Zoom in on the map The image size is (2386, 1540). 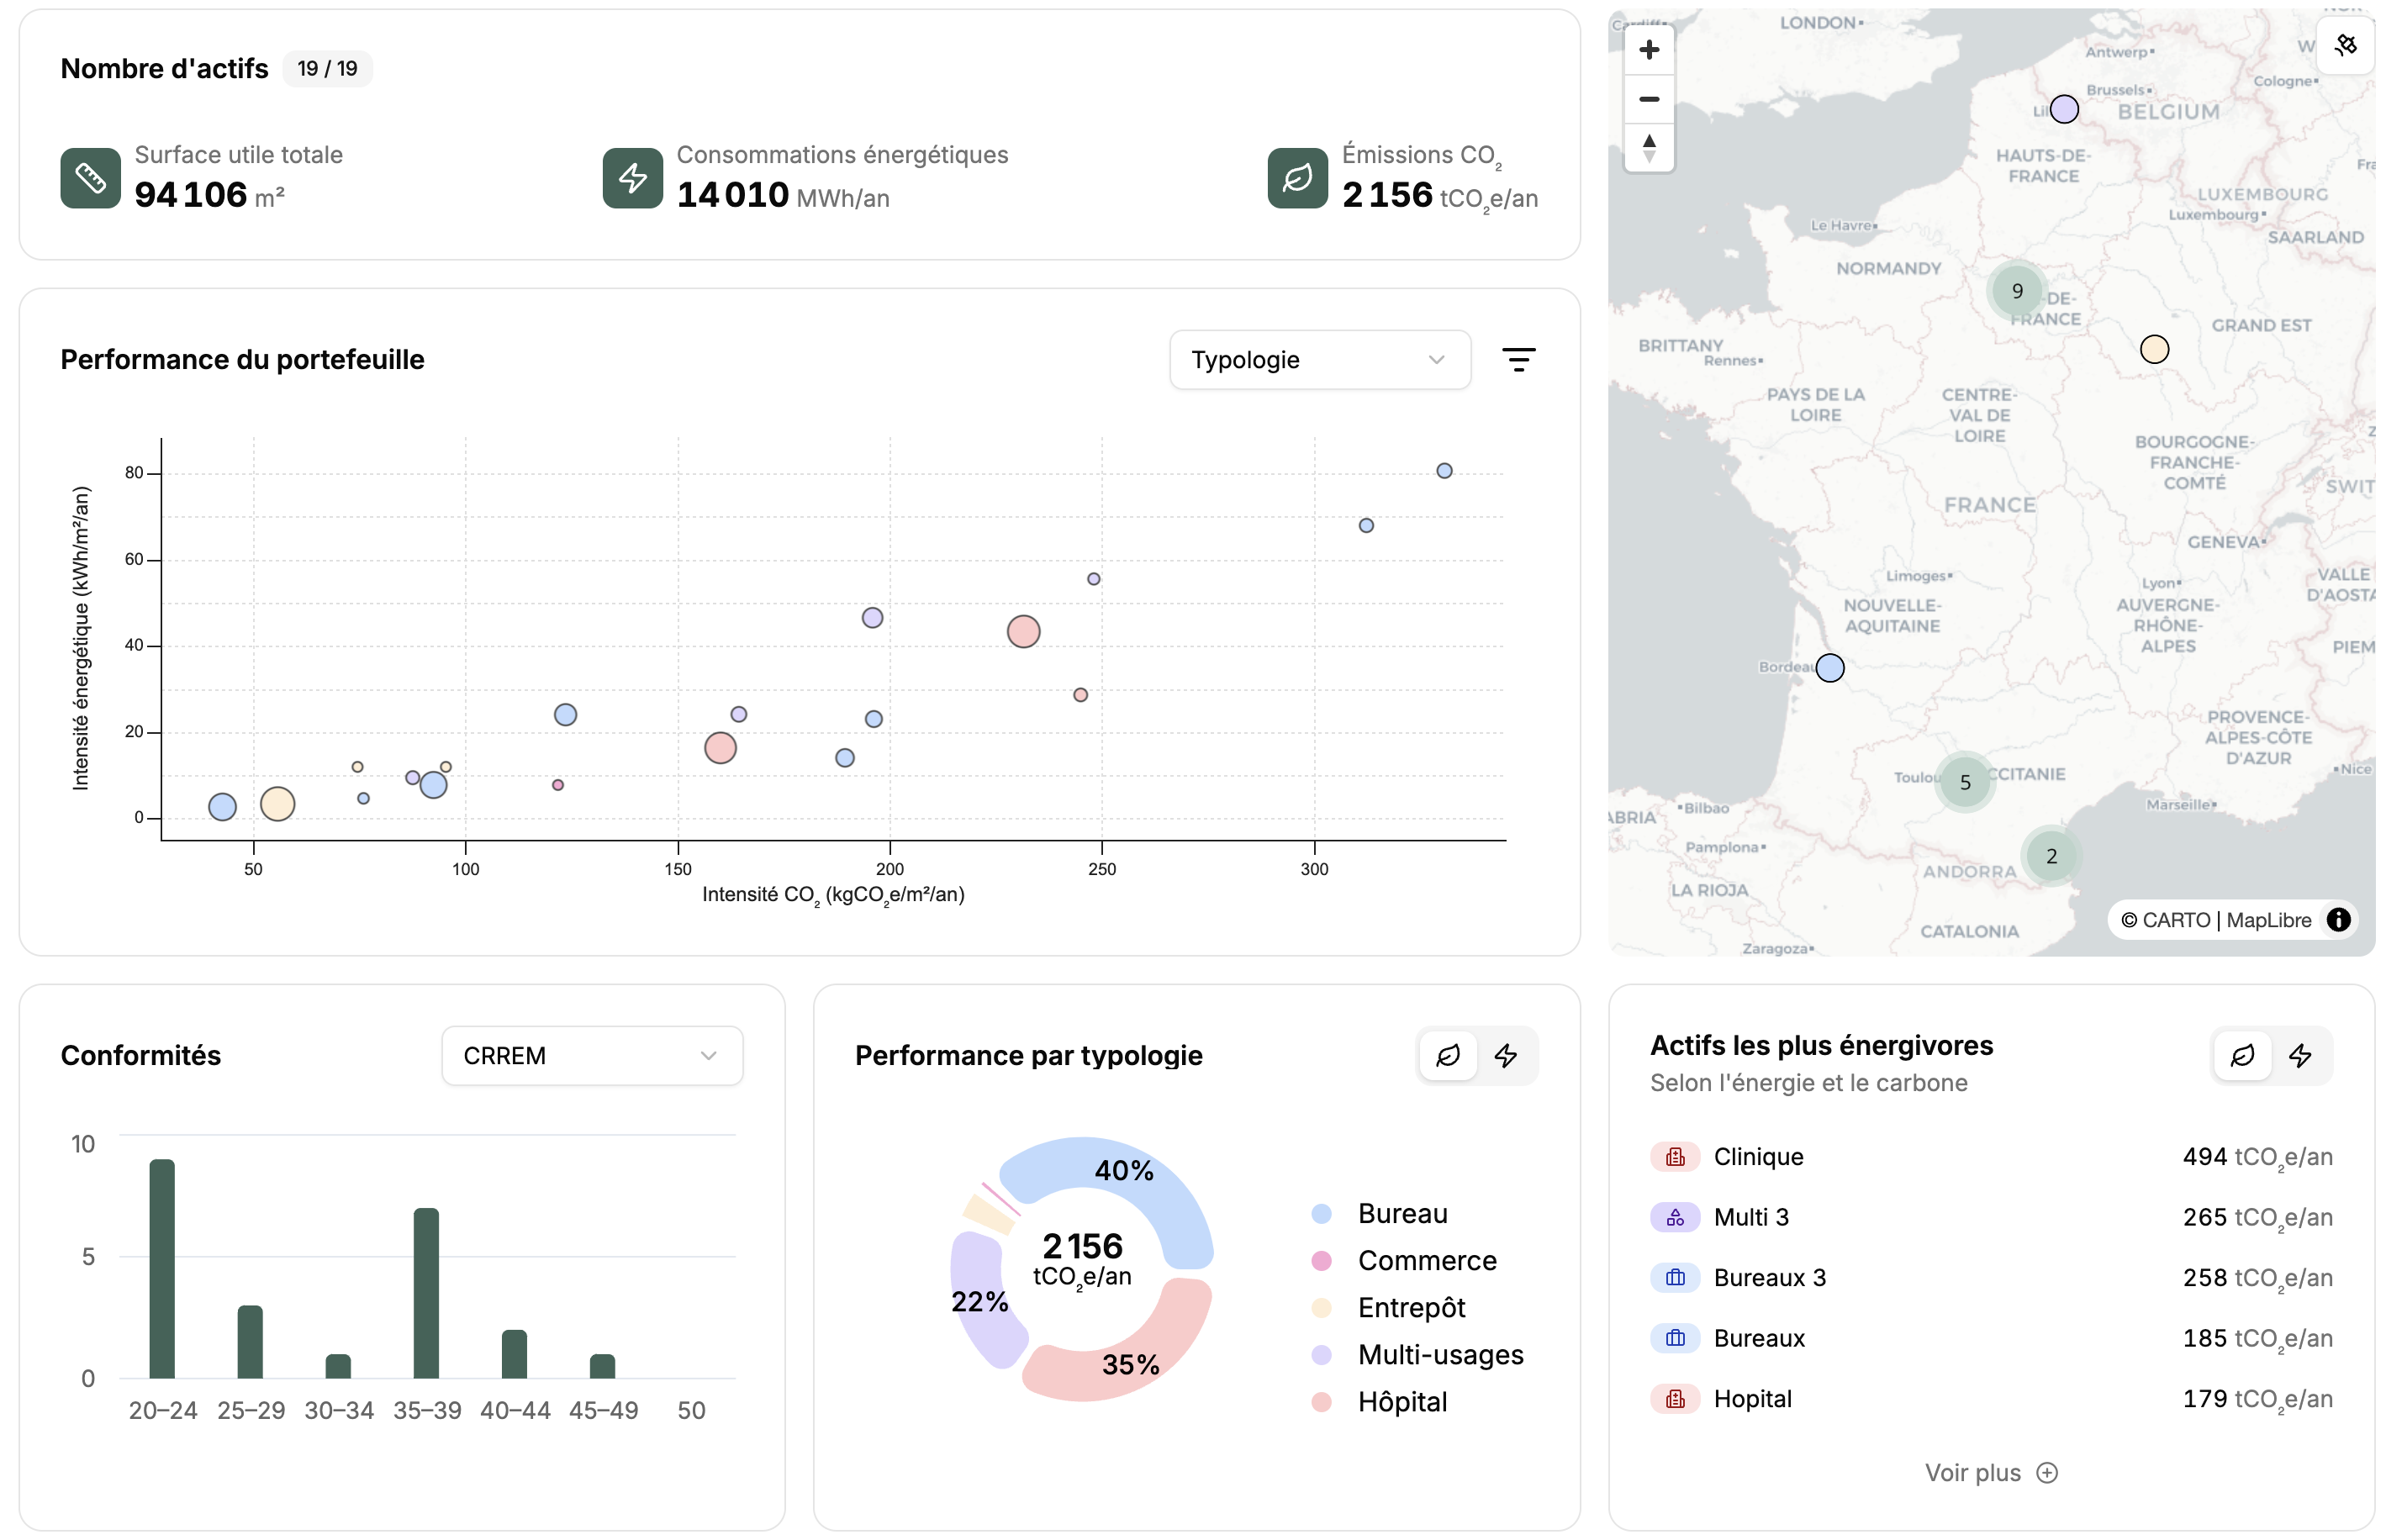[x=1648, y=50]
